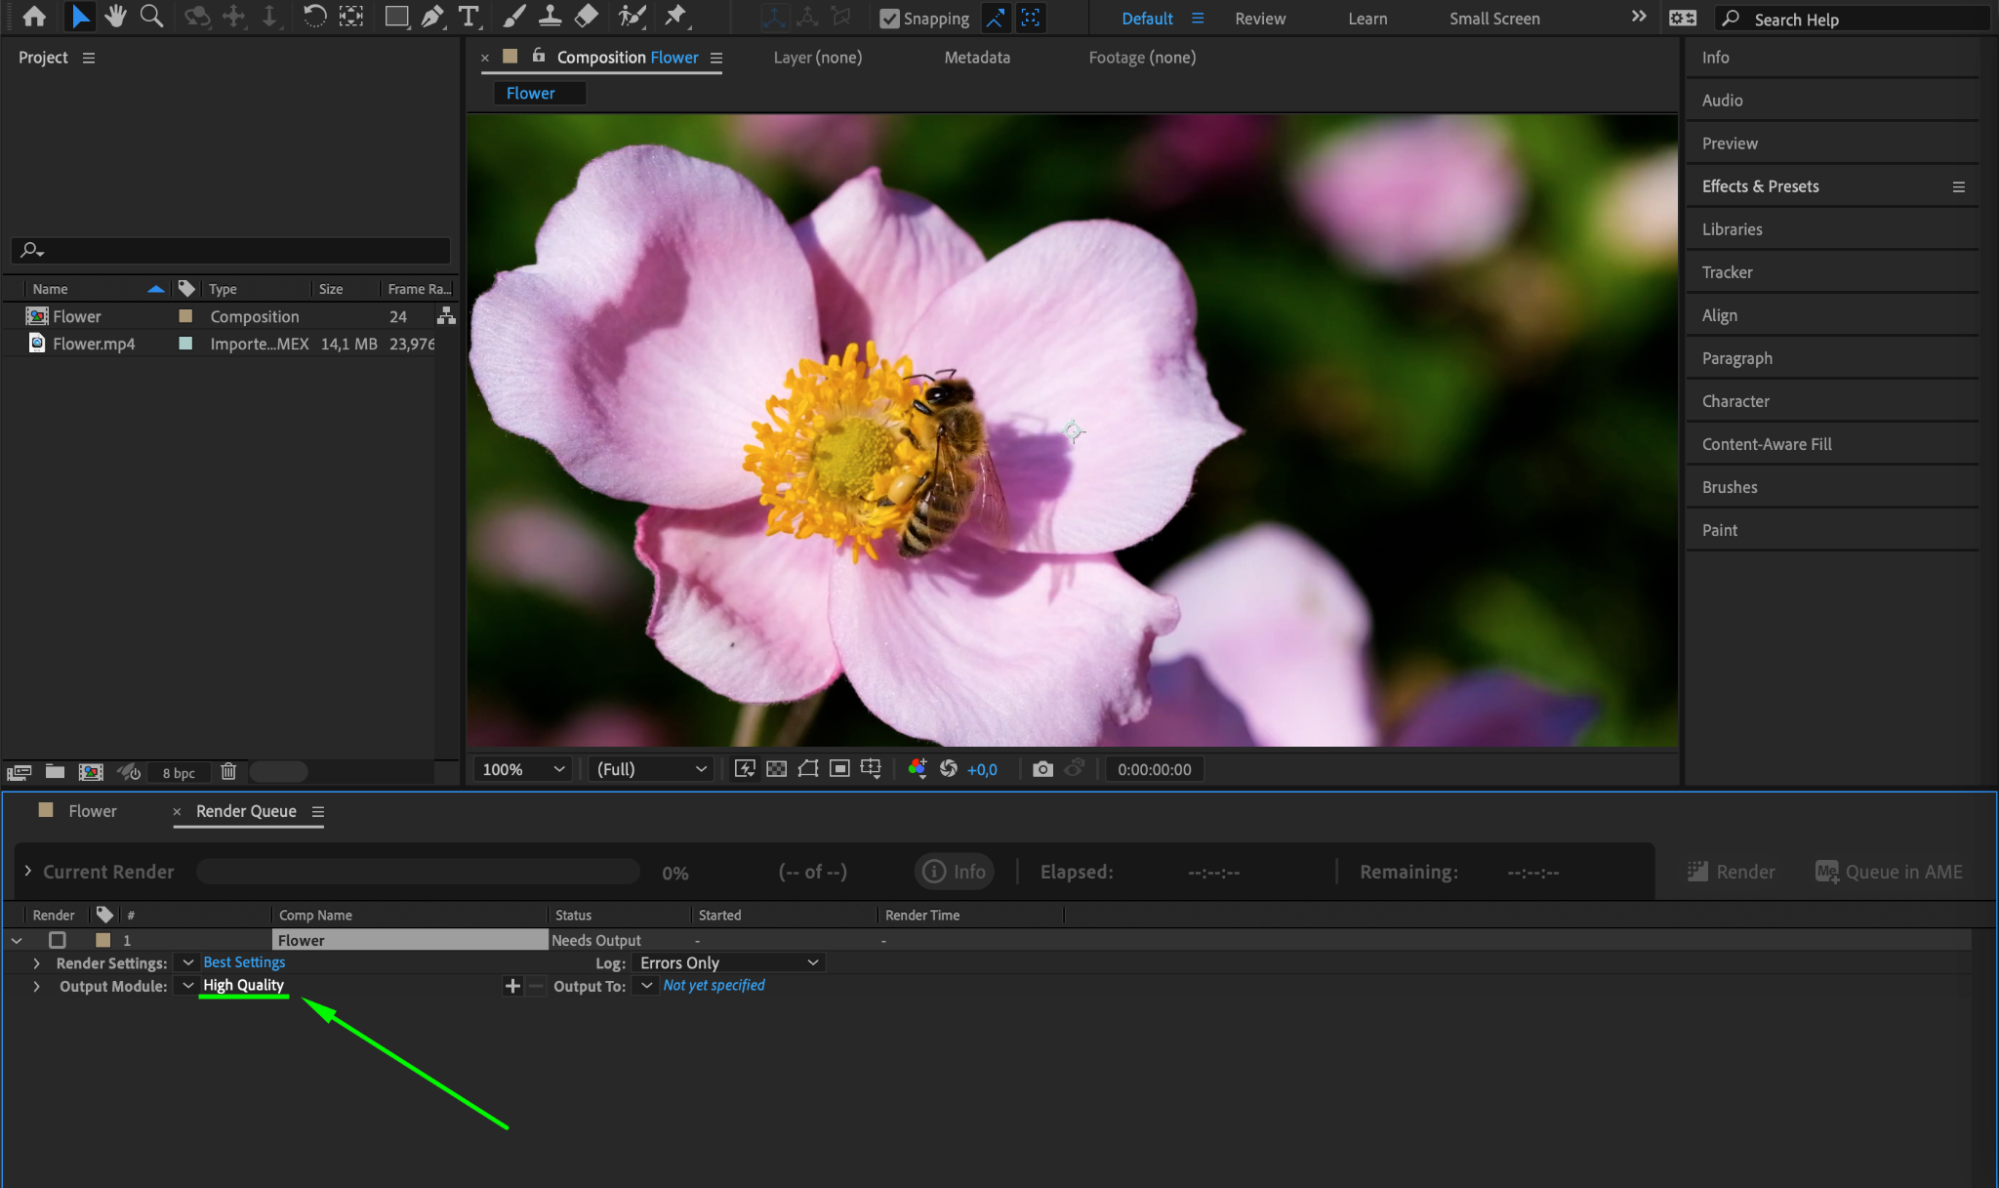Viewport: 1999px width, 1188px height.
Task: Select the Hand tool
Action: [x=115, y=16]
